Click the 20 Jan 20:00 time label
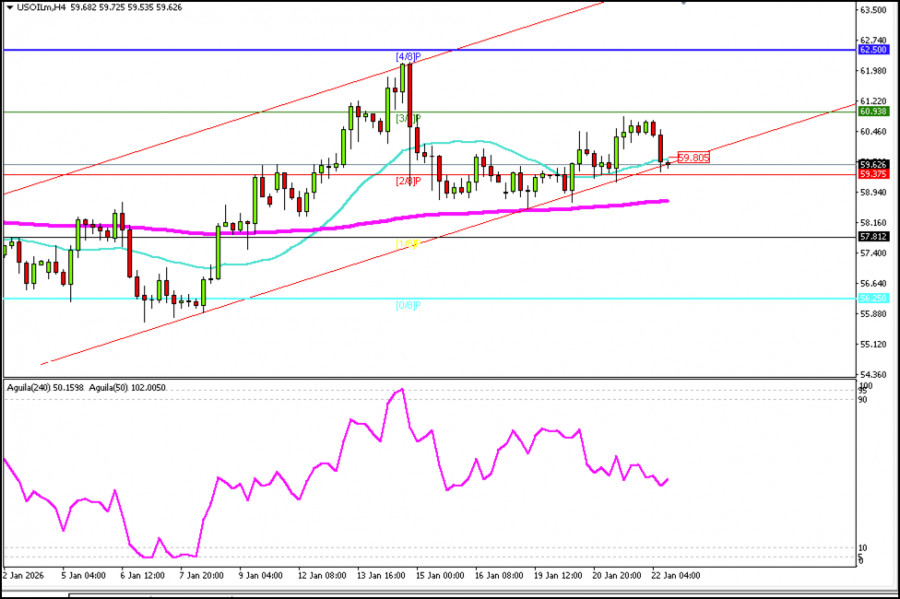900x599 pixels. 617,575
